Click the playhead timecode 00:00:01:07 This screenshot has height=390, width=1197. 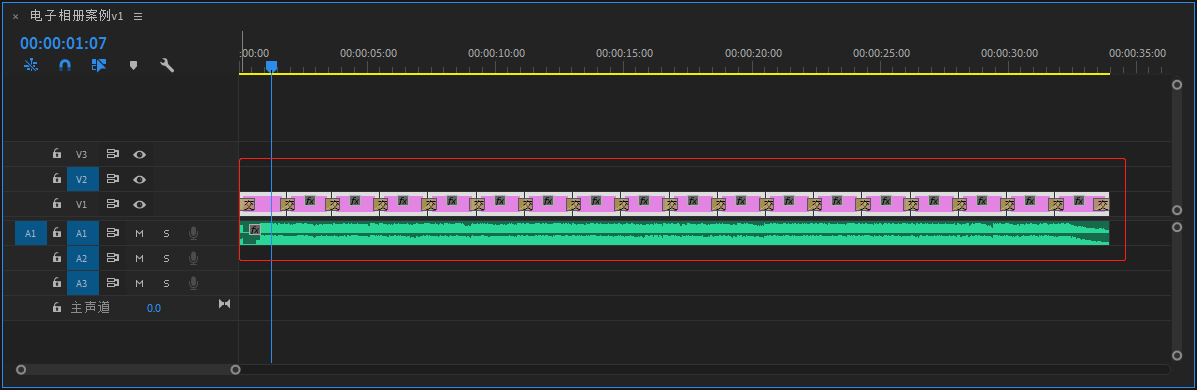click(63, 44)
